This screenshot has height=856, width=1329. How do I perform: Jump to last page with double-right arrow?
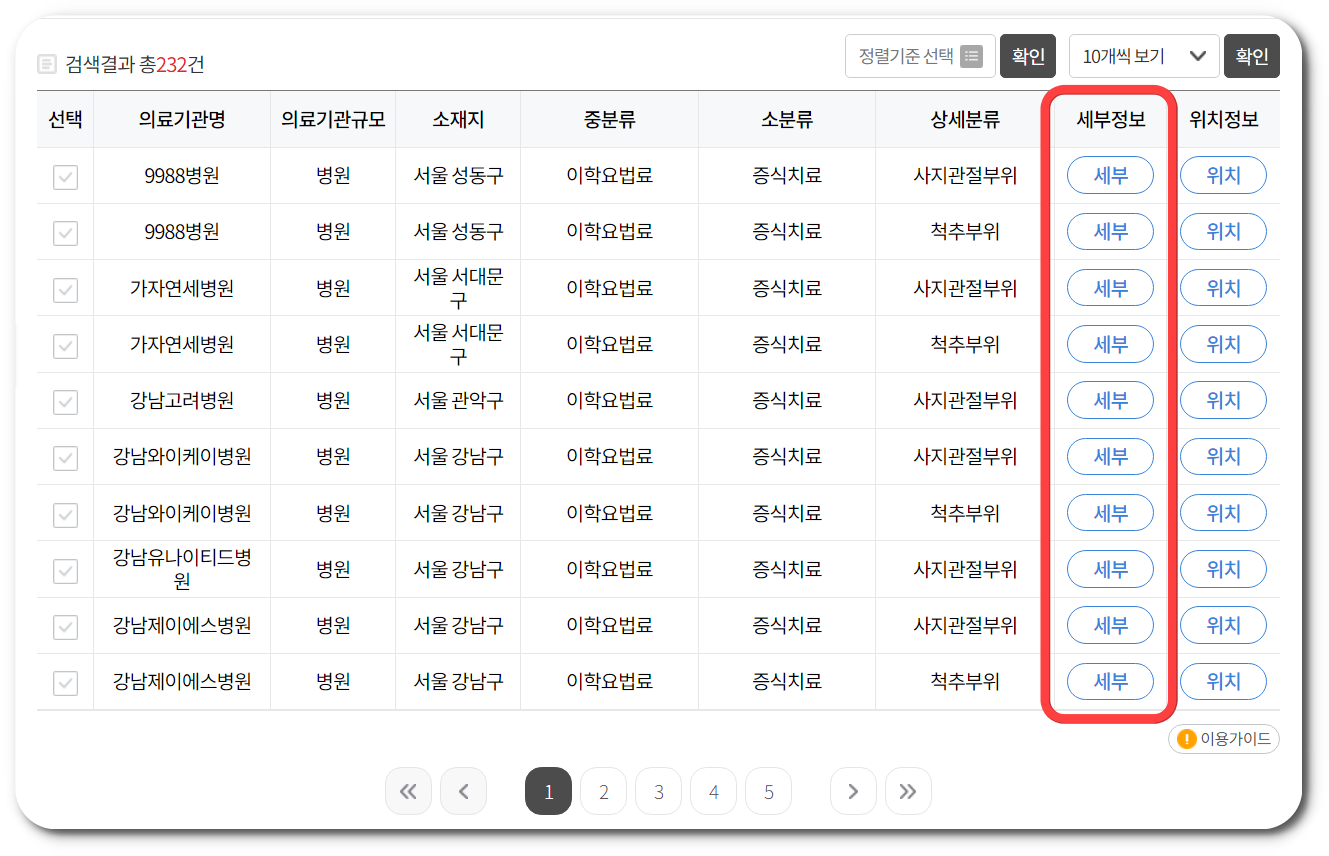908,791
